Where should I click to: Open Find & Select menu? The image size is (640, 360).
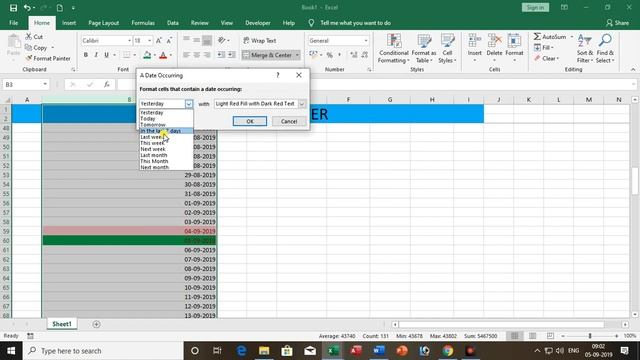(605, 49)
